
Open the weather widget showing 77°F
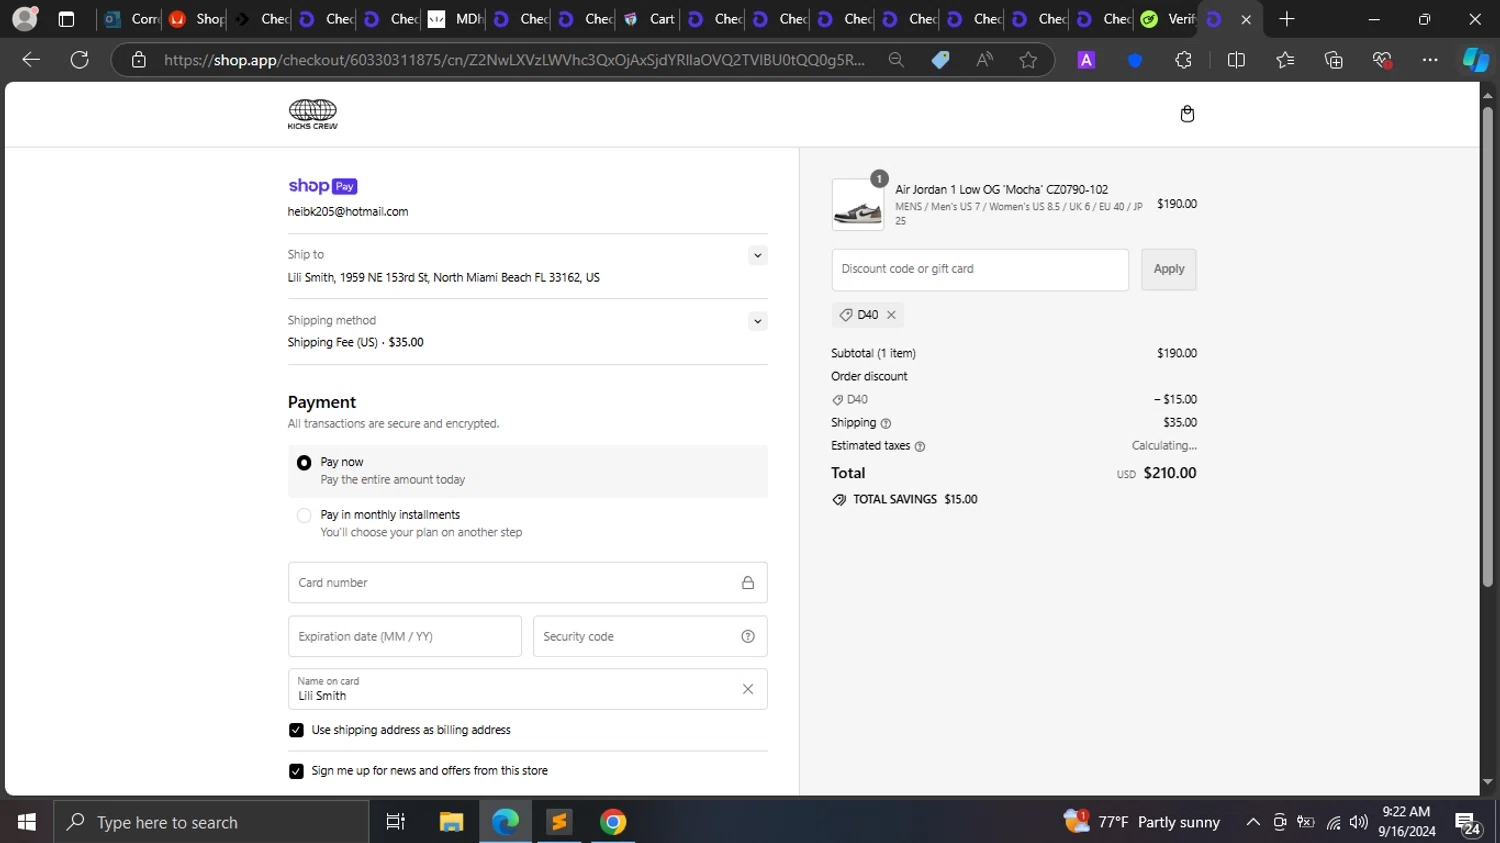pos(1142,822)
